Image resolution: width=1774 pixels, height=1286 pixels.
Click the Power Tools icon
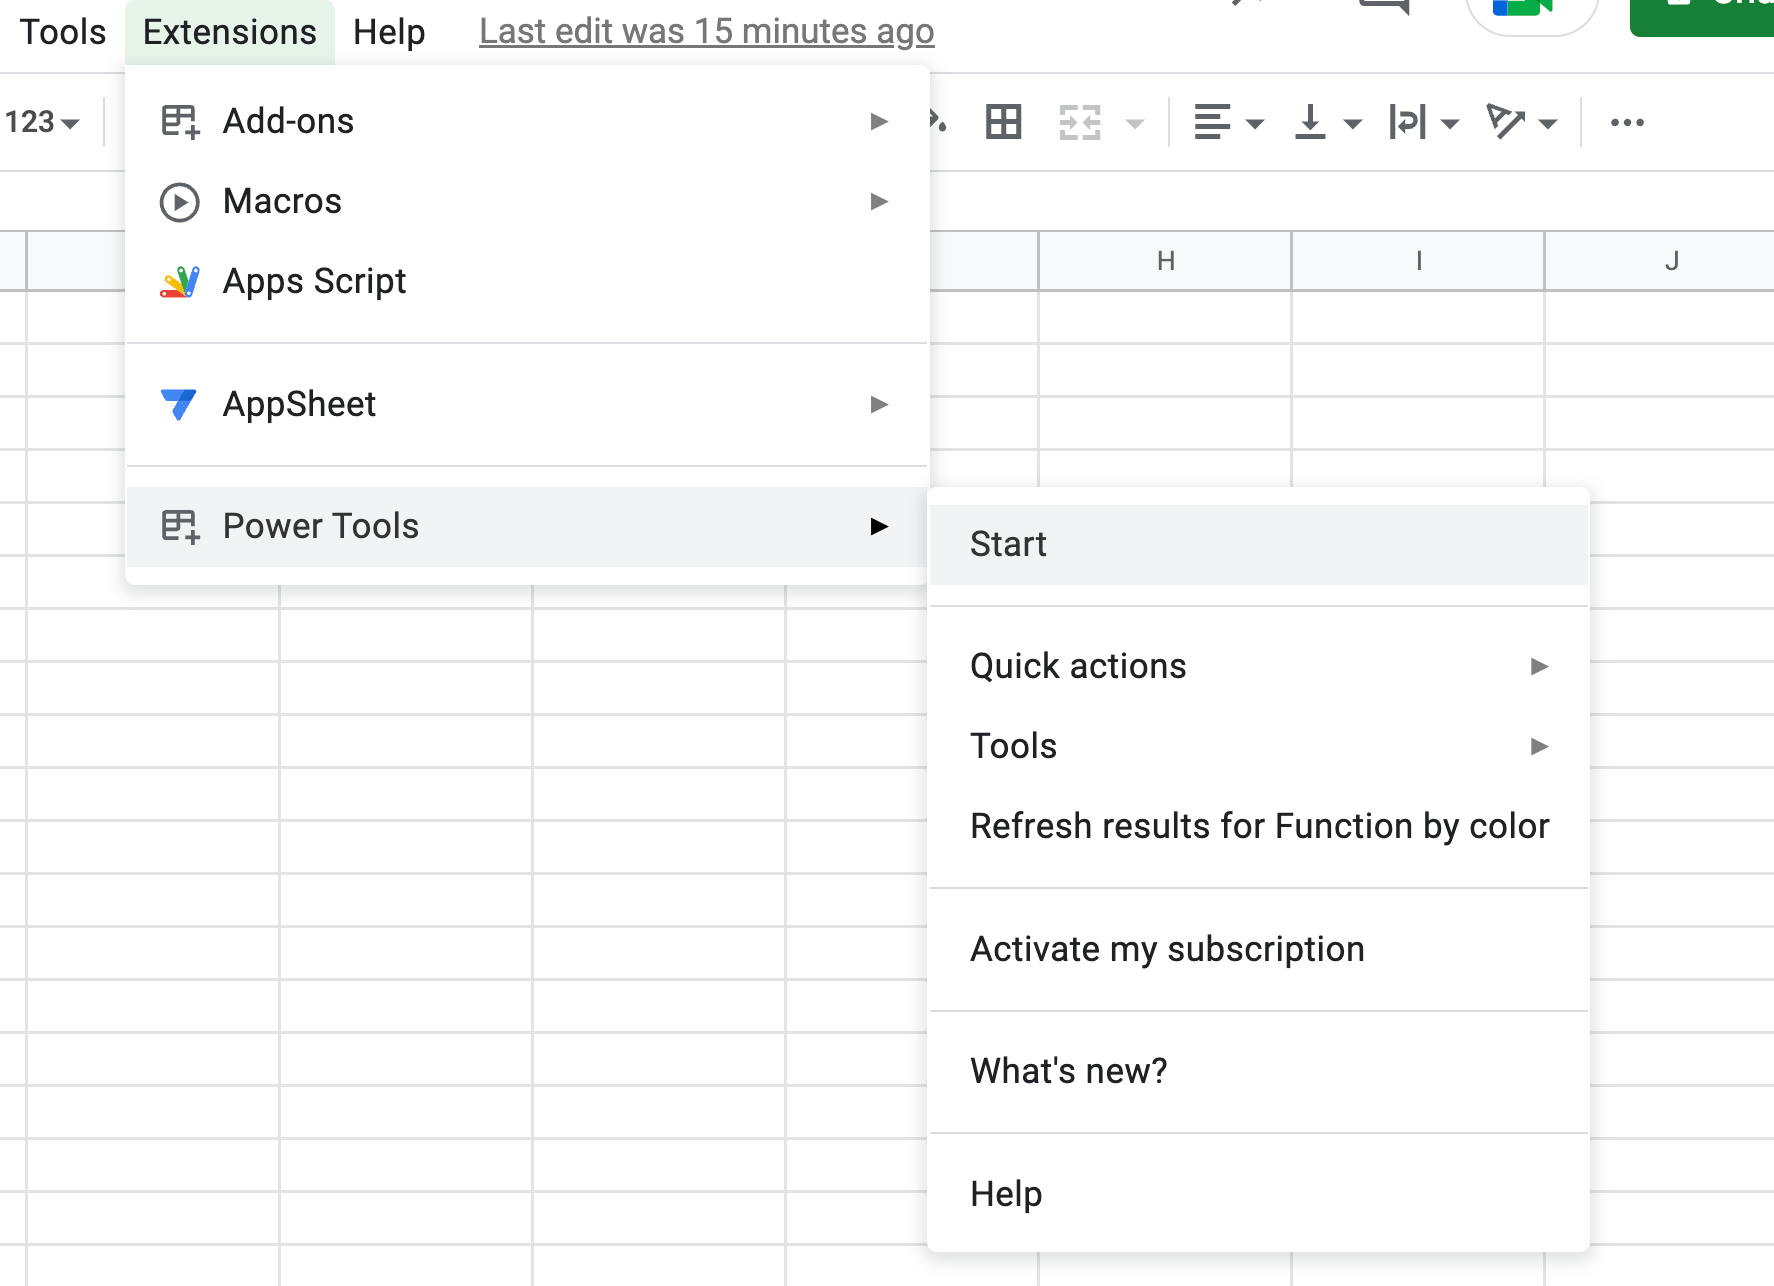pyautogui.click(x=180, y=526)
